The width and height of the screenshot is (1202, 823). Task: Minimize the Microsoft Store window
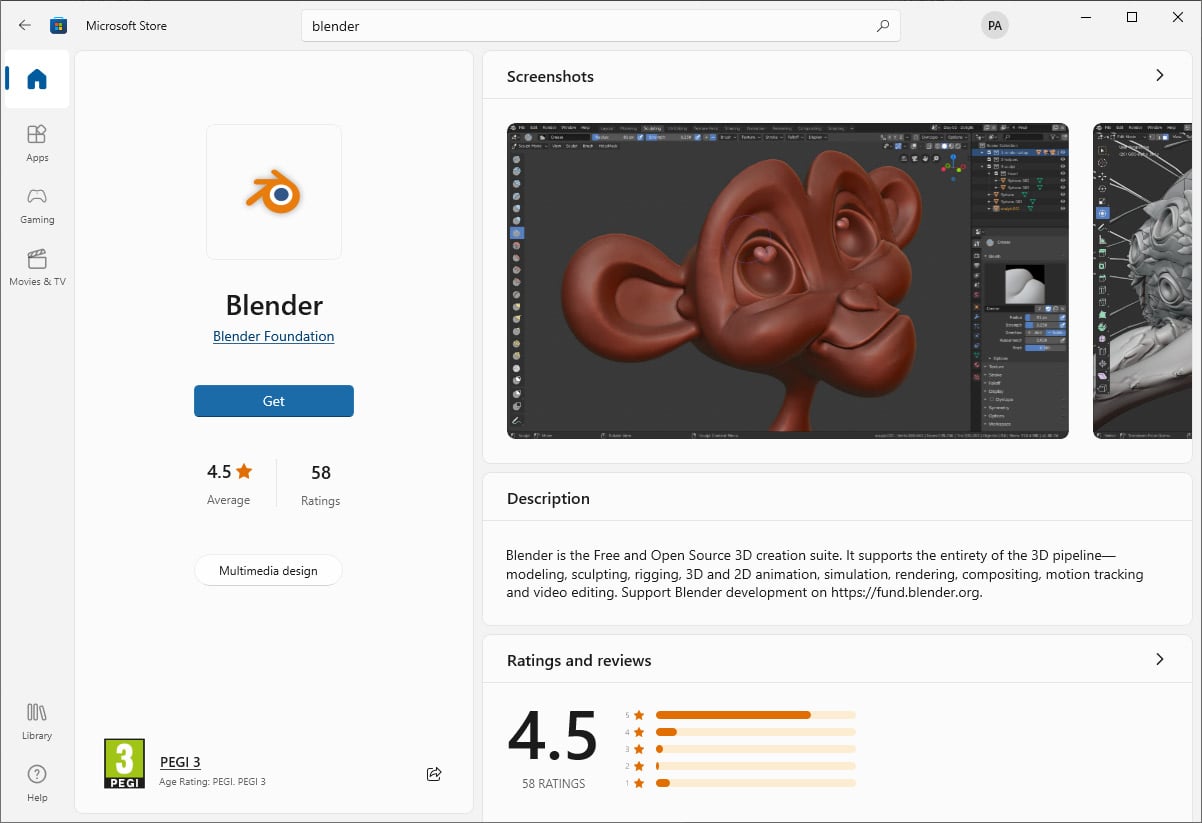coord(1086,17)
